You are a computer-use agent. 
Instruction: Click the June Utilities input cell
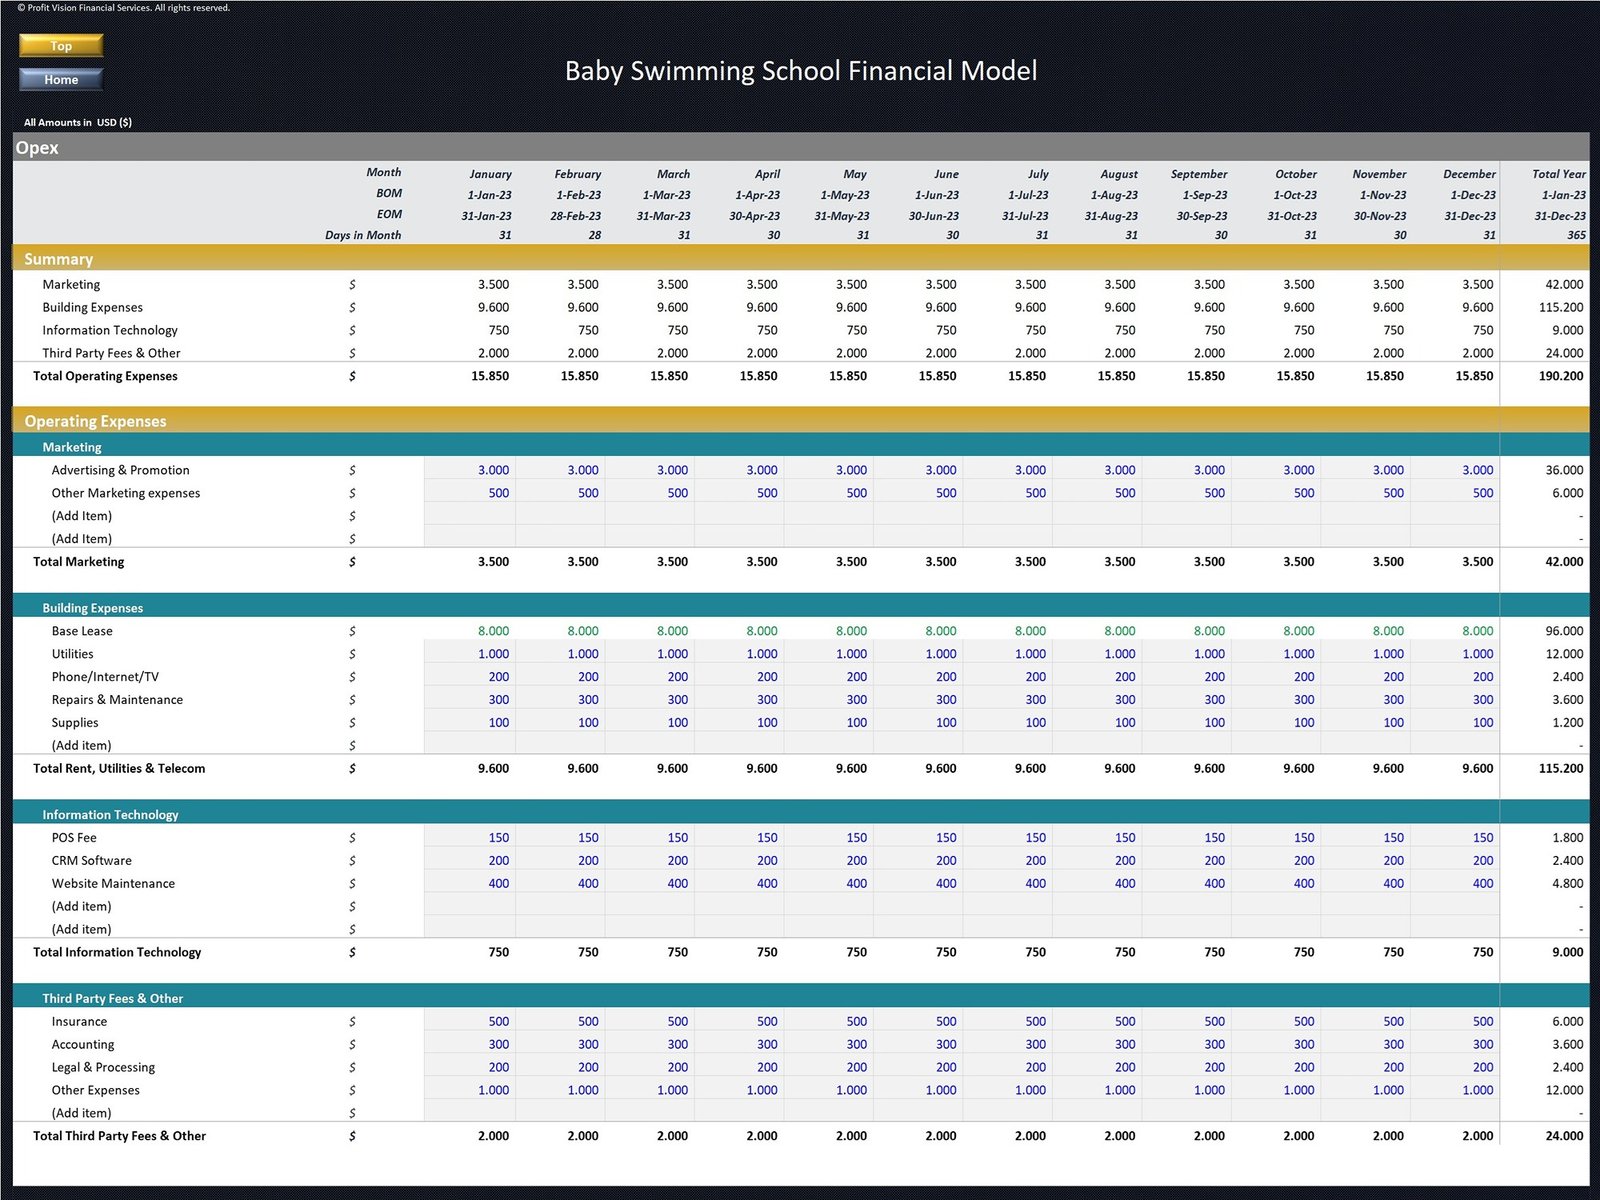(940, 654)
